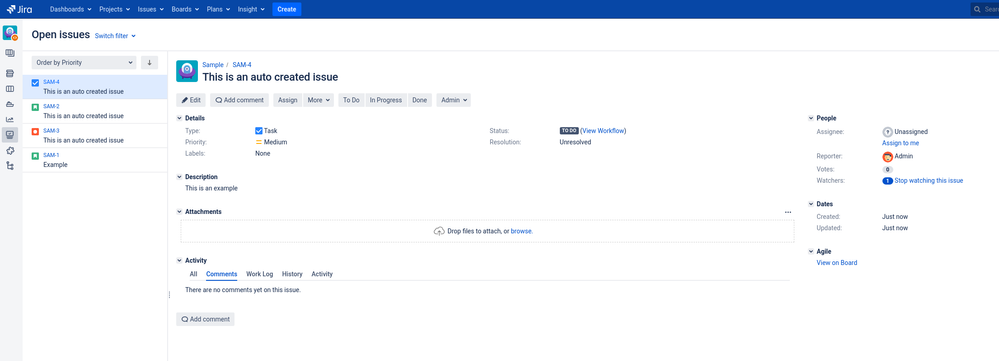Transition issue to Done

(420, 100)
